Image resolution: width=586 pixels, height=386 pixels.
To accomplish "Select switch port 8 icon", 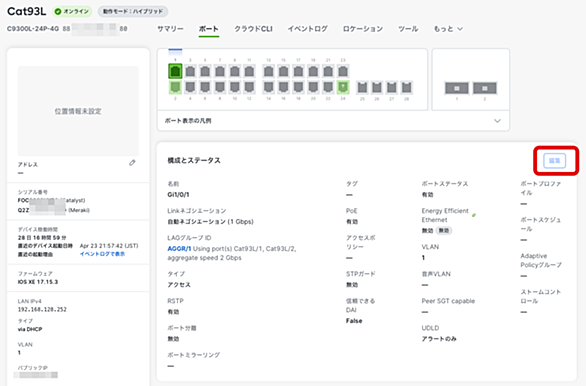I will pos(220,87).
